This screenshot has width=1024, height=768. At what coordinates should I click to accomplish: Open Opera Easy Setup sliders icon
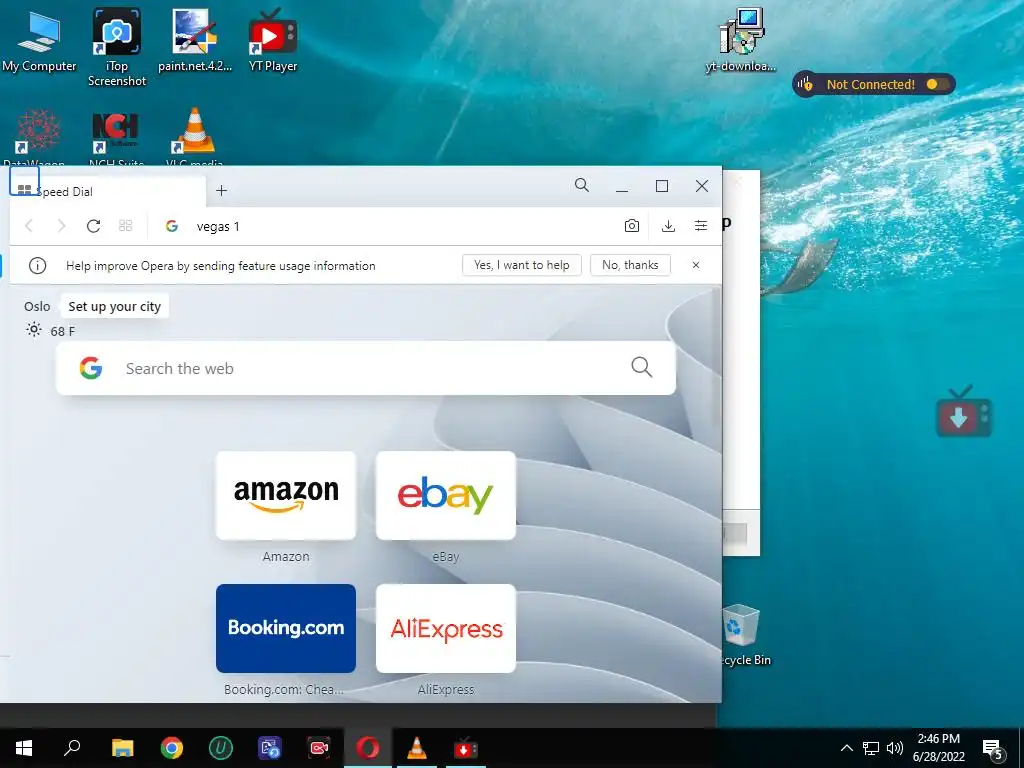click(701, 226)
